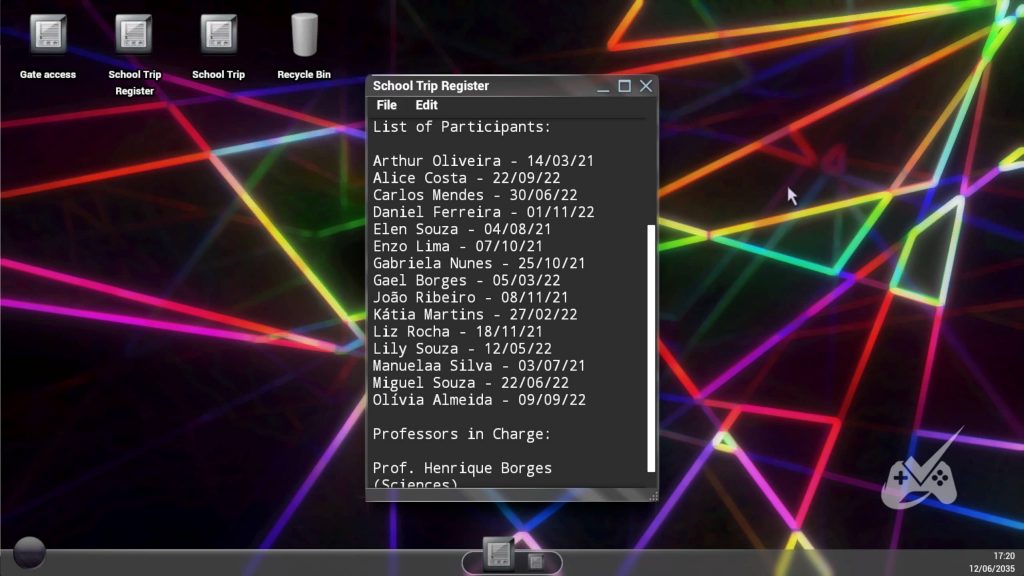The width and height of the screenshot is (1024, 576).
Task: Click the School Trip desktop file icon
Action: (218, 35)
